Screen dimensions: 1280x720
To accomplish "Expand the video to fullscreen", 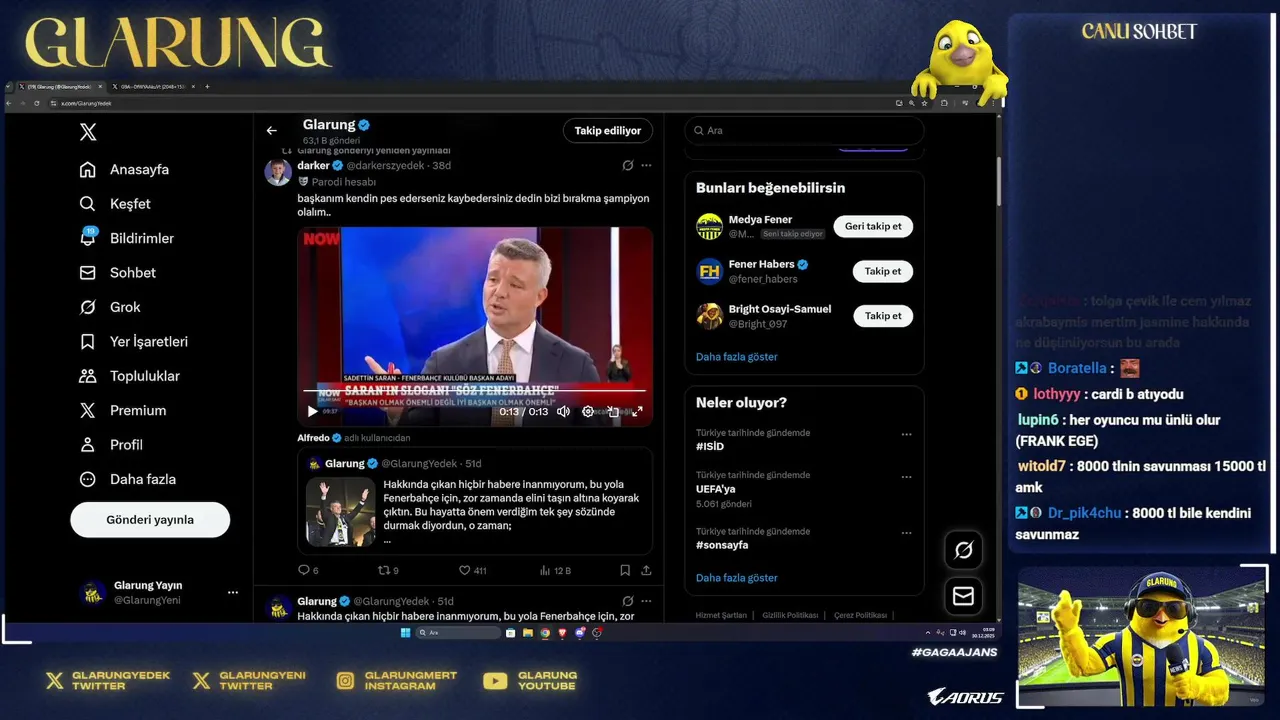I will [x=637, y=411].
